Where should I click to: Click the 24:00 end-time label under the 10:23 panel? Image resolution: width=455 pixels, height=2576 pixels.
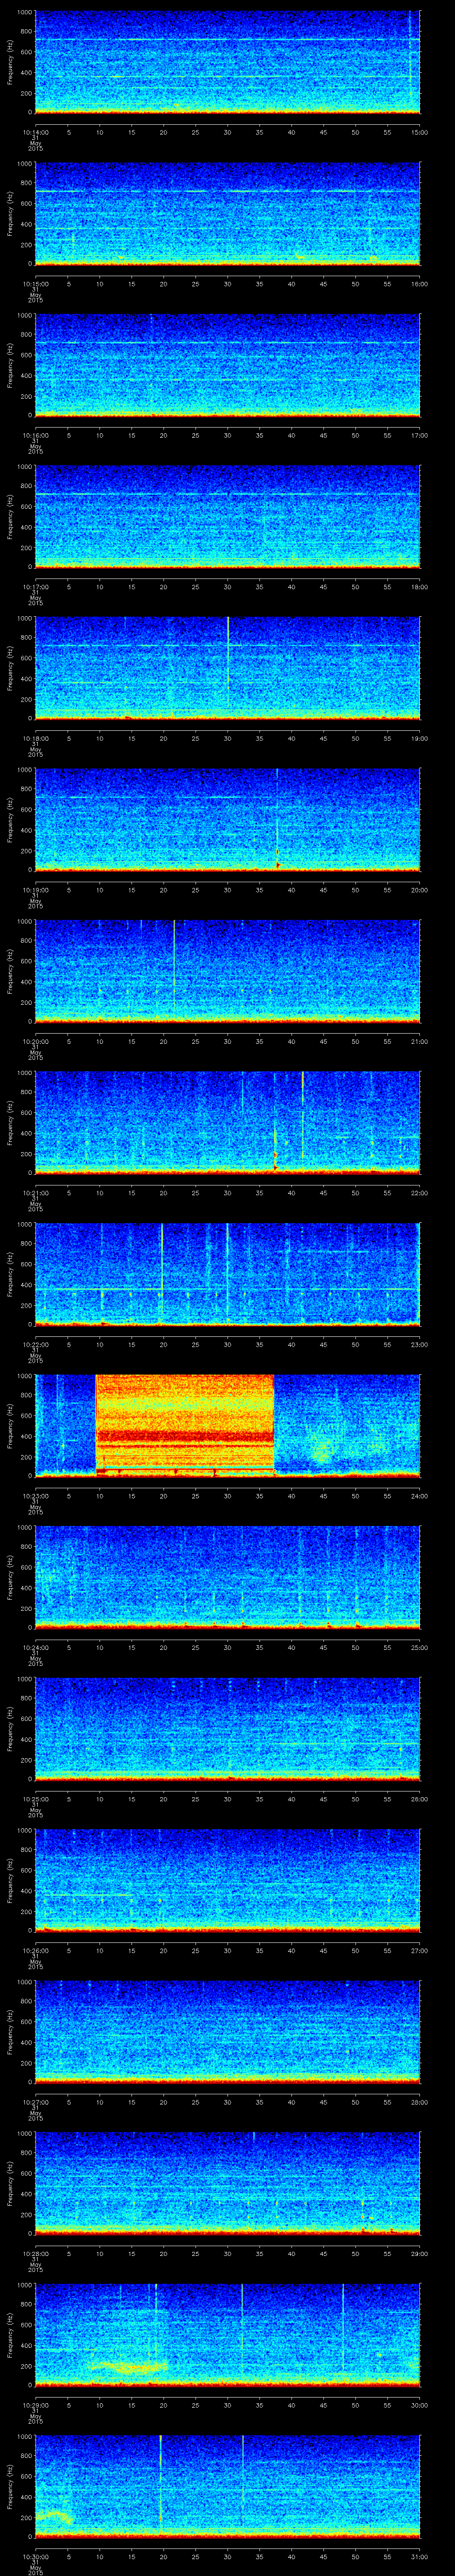click(419, 1496)
